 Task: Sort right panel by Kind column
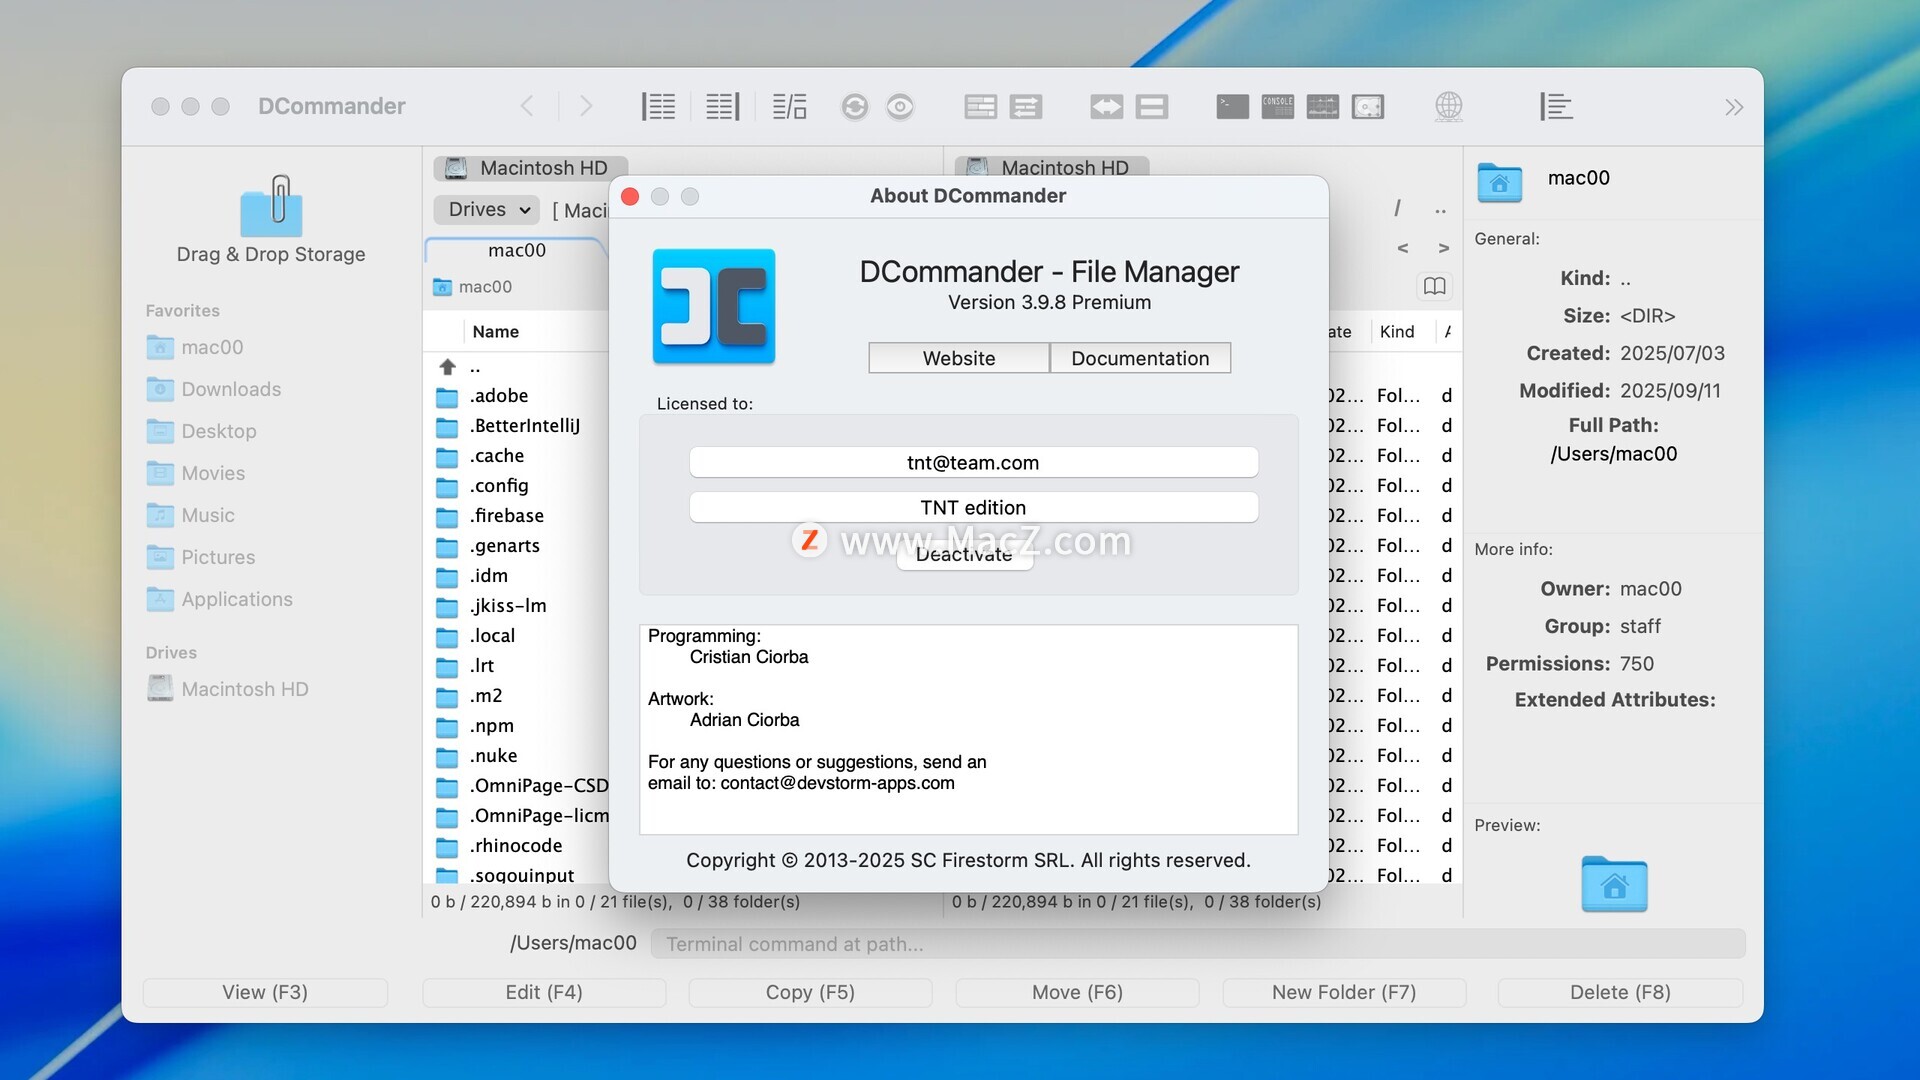[1397, 331]
